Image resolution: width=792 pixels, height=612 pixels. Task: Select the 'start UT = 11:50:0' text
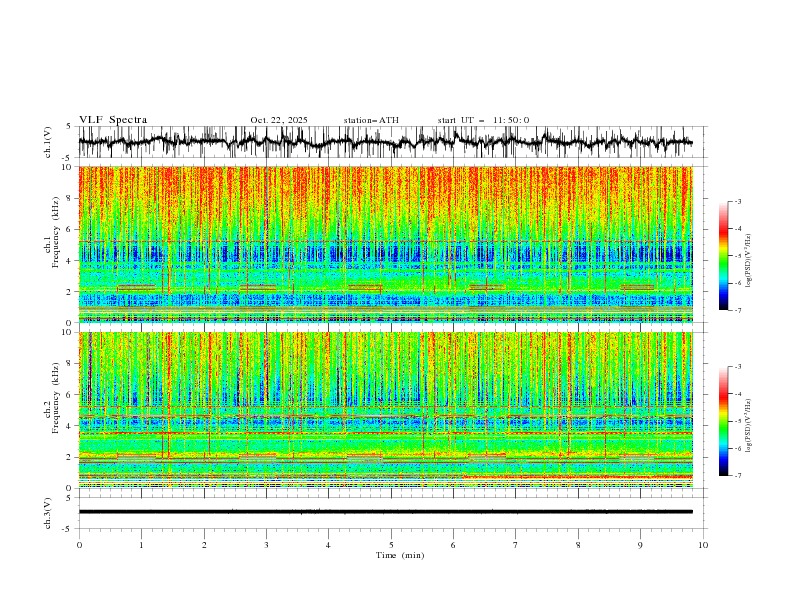(483, 120)
